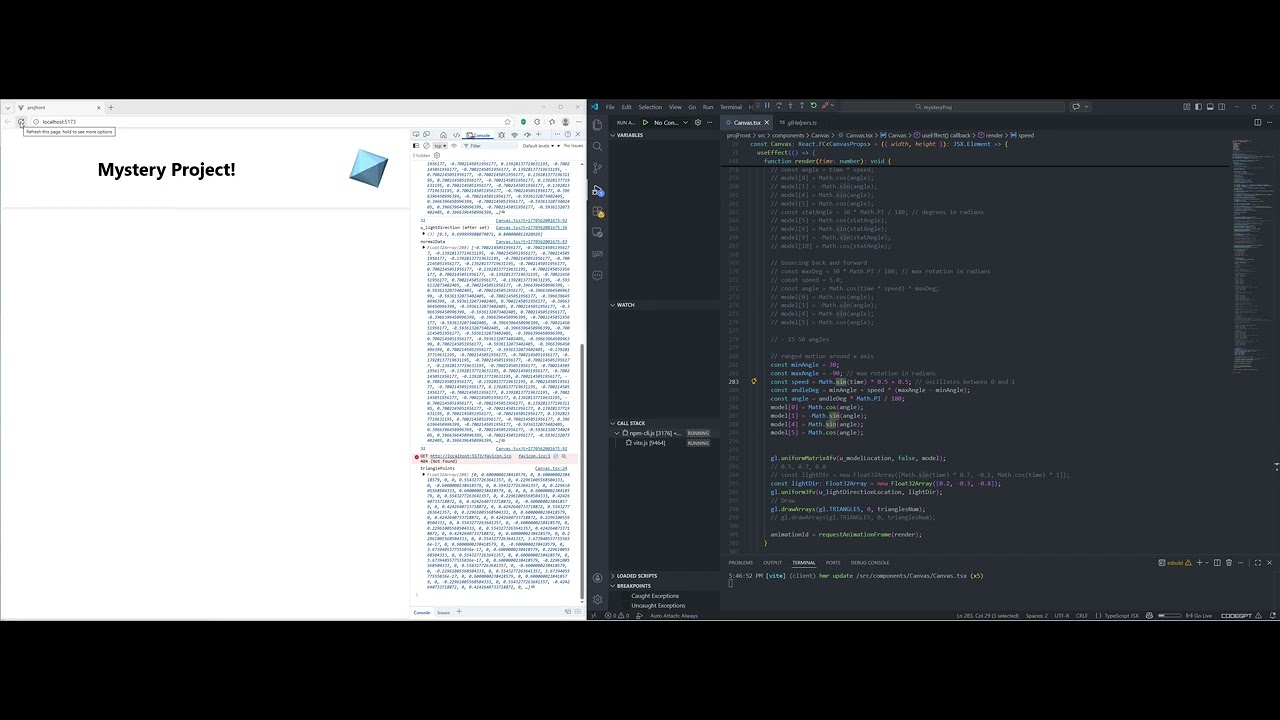Viewport: 1280px width, 720px height.
Task: Open the No Configuration debug dropdown
Action: [670, 122]
